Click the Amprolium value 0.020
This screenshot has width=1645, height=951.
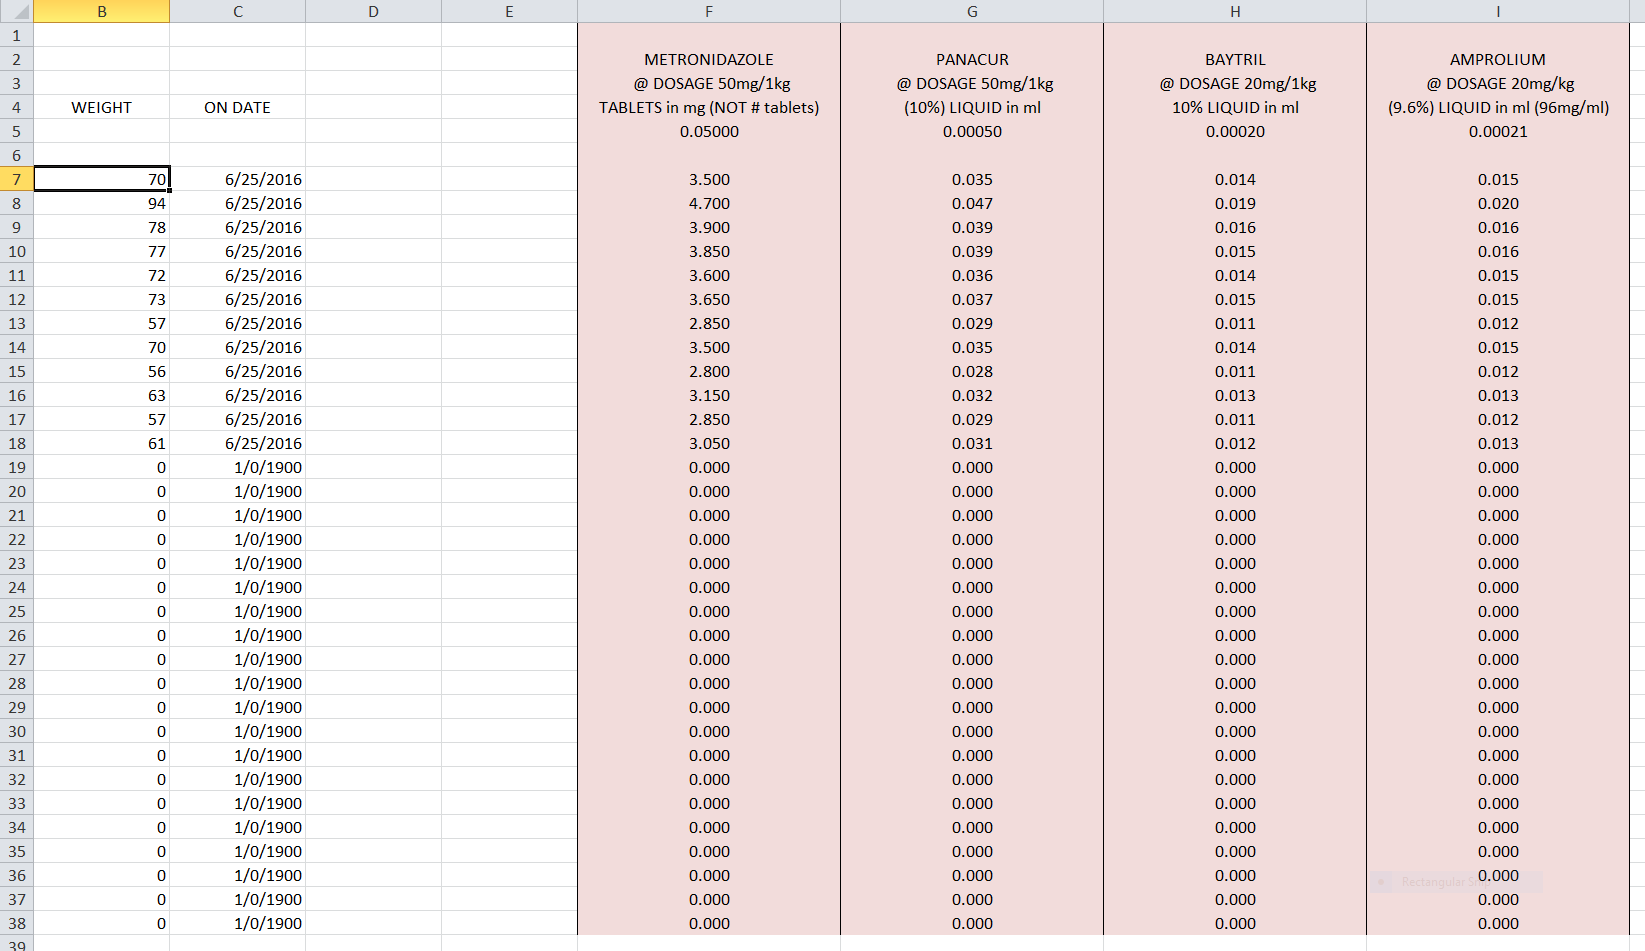[x=1497, y=203]
